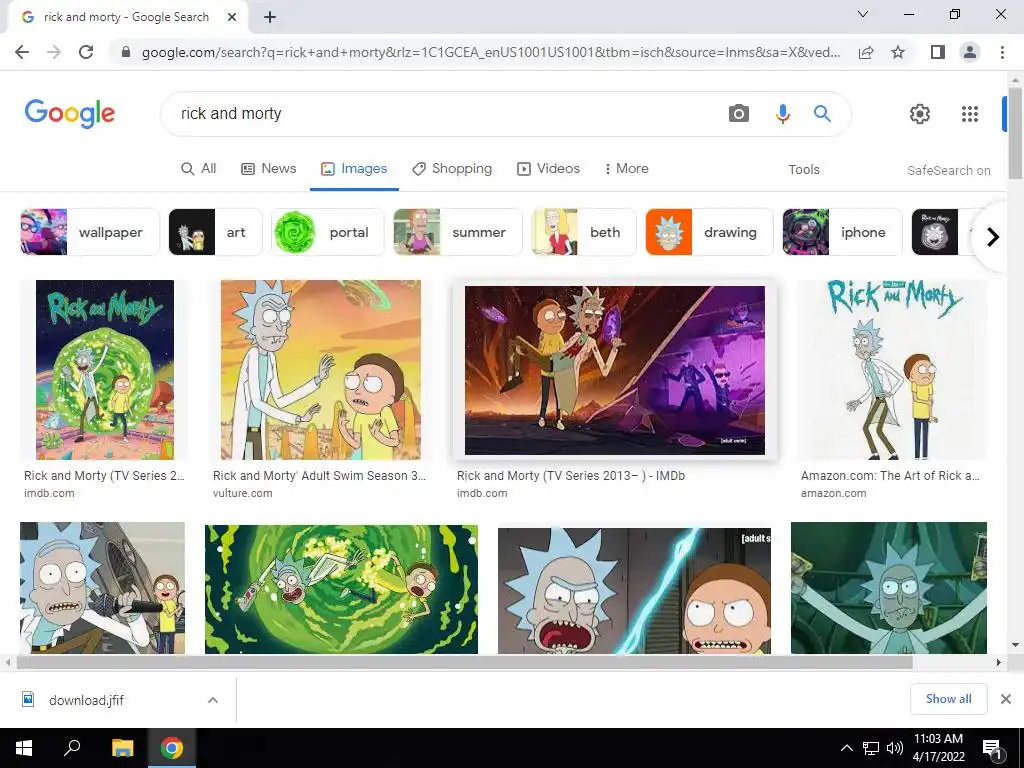
Task: Open volume control in system tray
Action: pyautogui.click(x=895, y=748)
